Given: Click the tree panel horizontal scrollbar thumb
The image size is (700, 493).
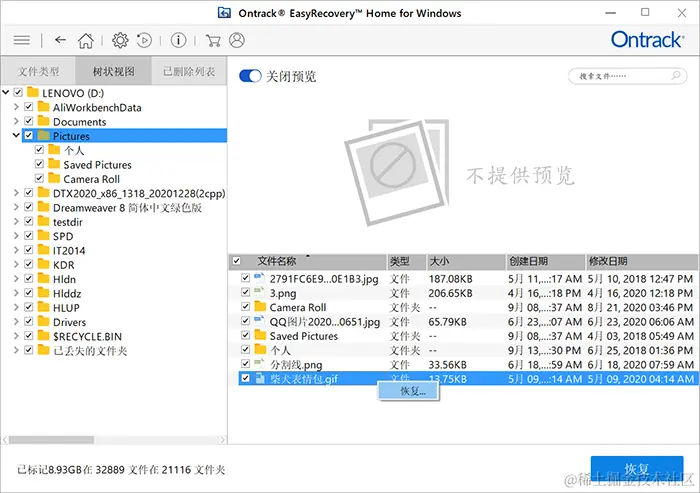Looking at the screenshot, I should tap(51, 440).
